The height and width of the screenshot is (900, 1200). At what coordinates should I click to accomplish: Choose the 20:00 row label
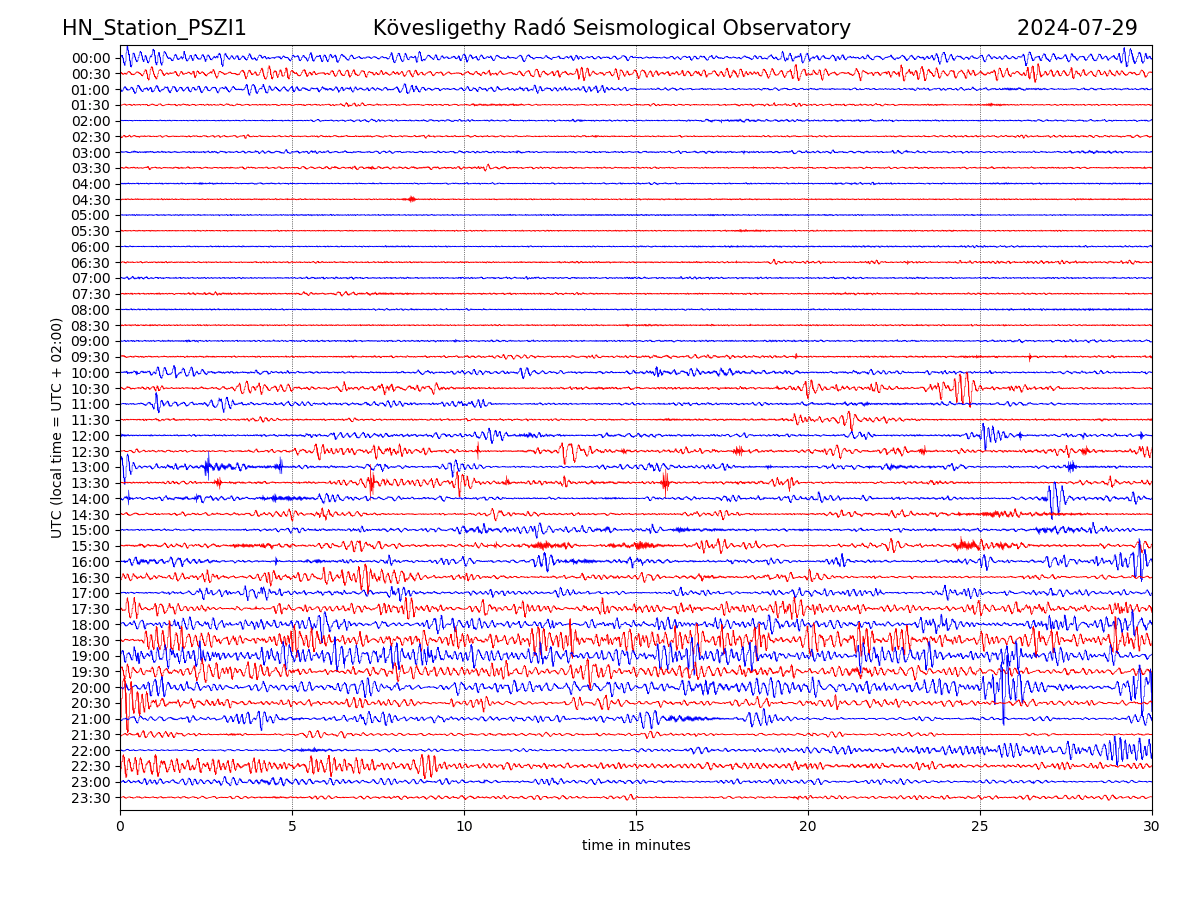91,688
